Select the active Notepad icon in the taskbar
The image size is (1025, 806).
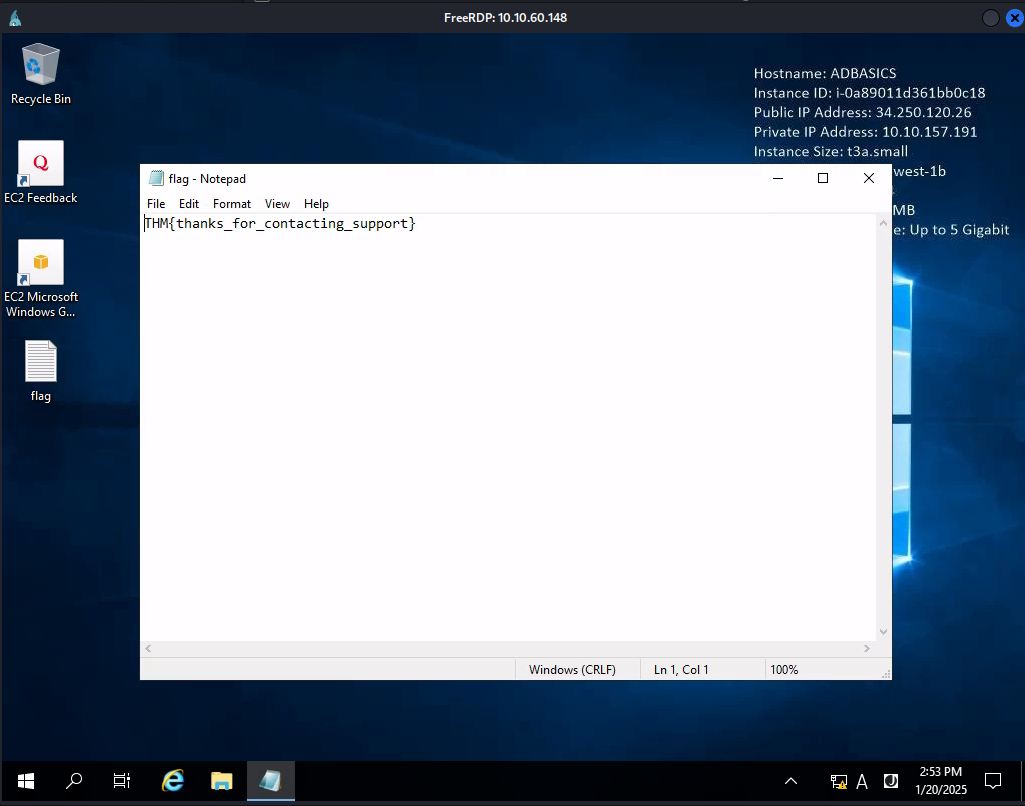coord(270,781)
